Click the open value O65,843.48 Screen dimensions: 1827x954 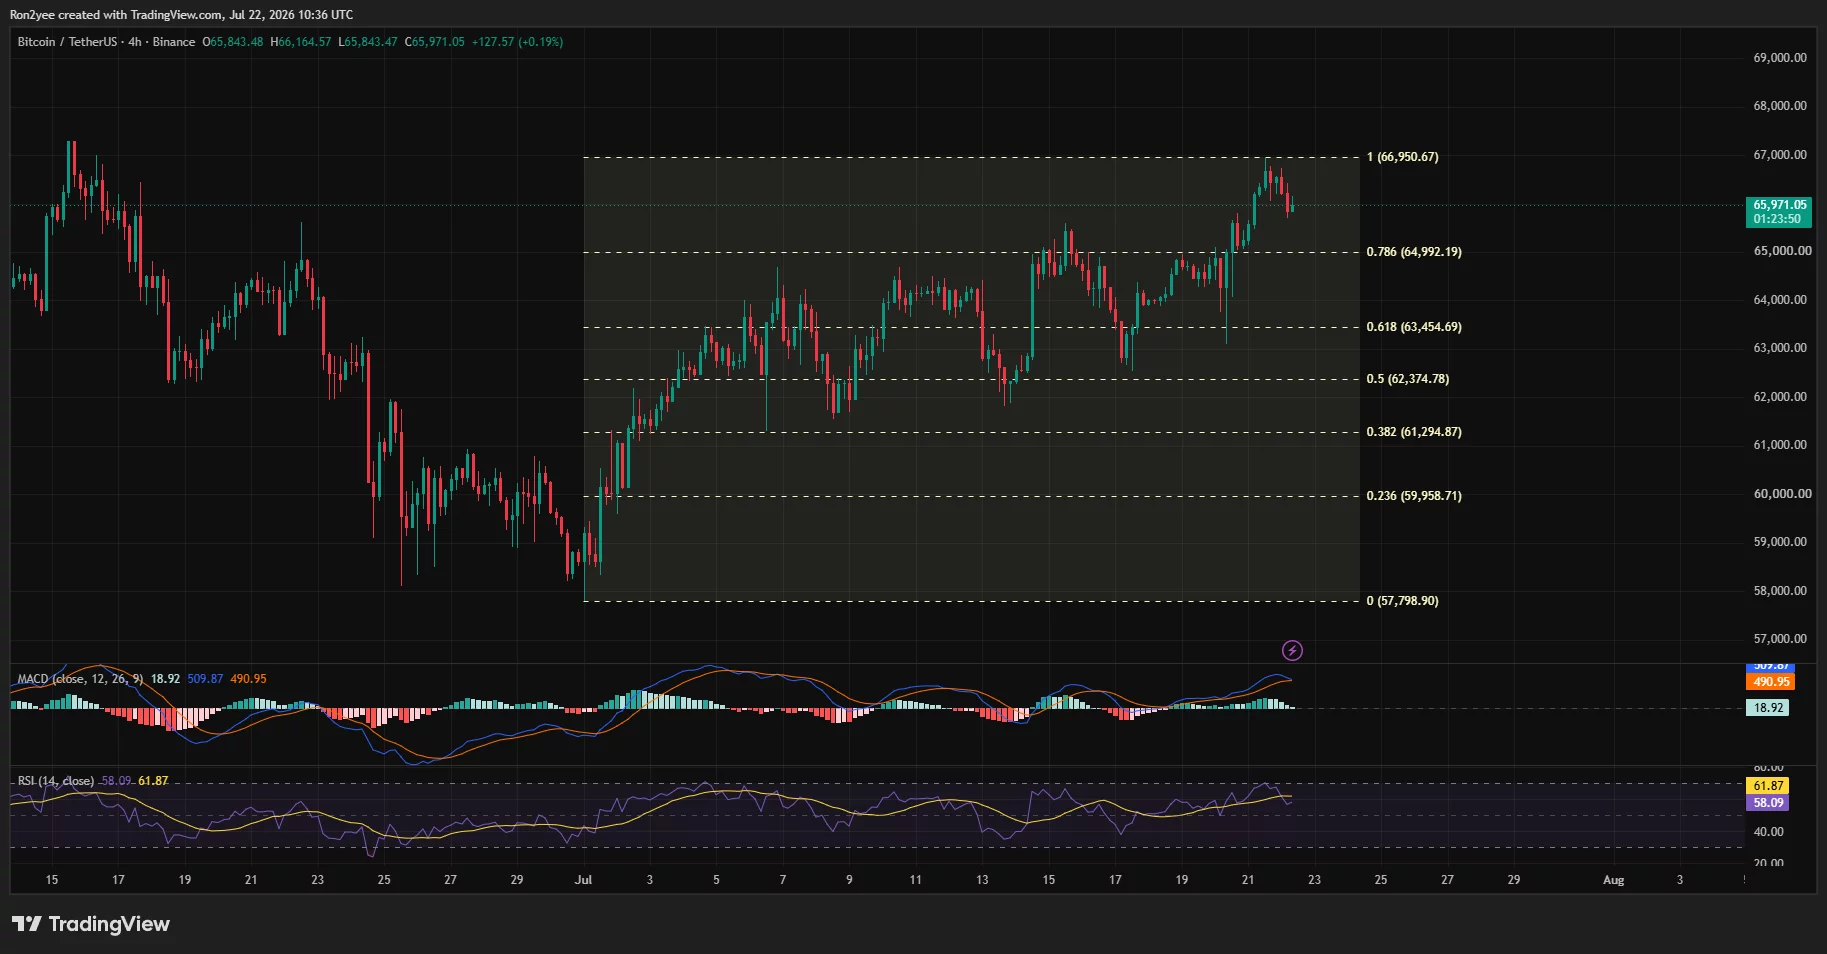233,42
